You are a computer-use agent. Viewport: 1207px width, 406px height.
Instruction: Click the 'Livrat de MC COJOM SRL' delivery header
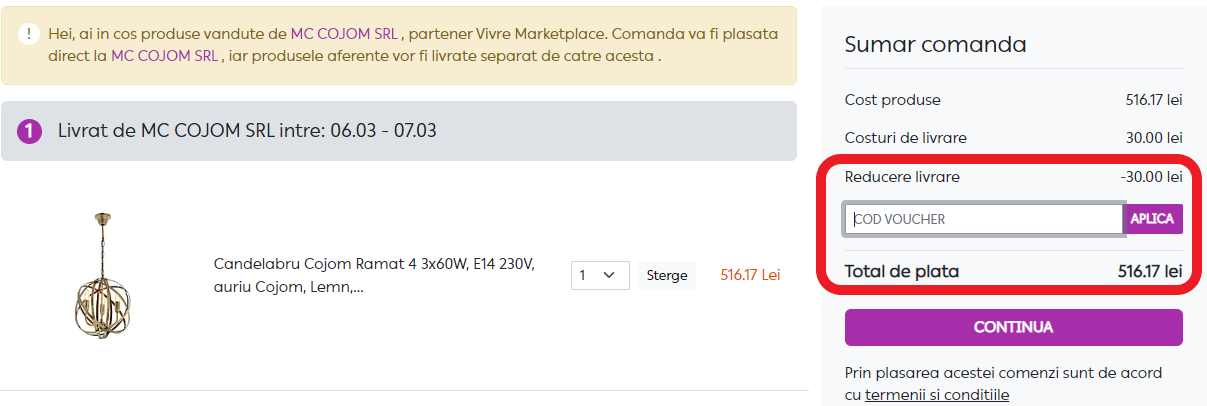pos(247,131)
